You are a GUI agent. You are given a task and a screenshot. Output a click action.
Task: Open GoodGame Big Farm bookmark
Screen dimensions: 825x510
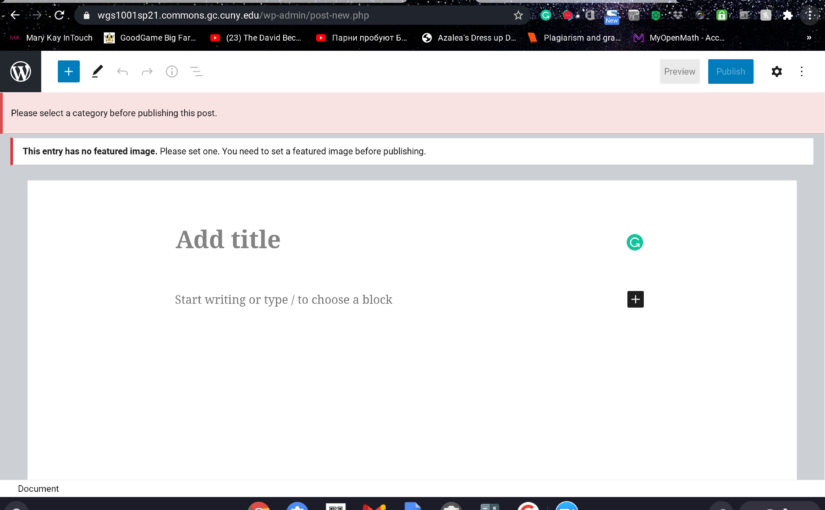pyautogui.click(x=150, y=38)
